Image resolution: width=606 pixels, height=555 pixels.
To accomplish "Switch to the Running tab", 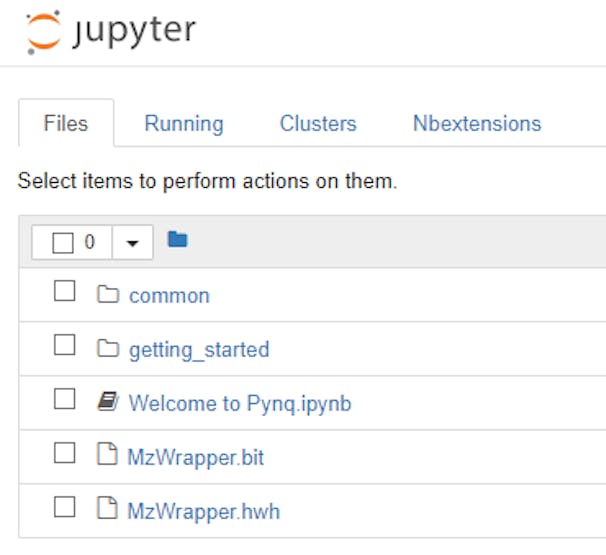I will click(x=184, y=124).
